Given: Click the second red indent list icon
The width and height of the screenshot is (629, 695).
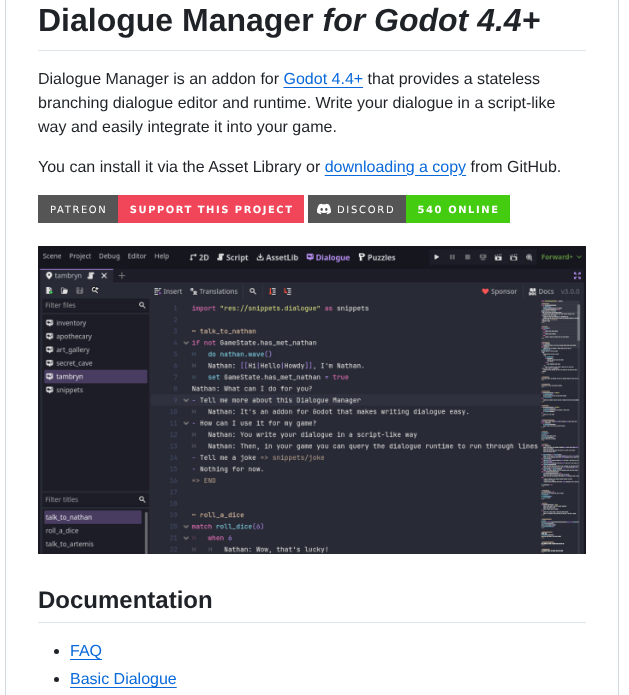Looking at the screenshot, I should click(x=288, y=291).
